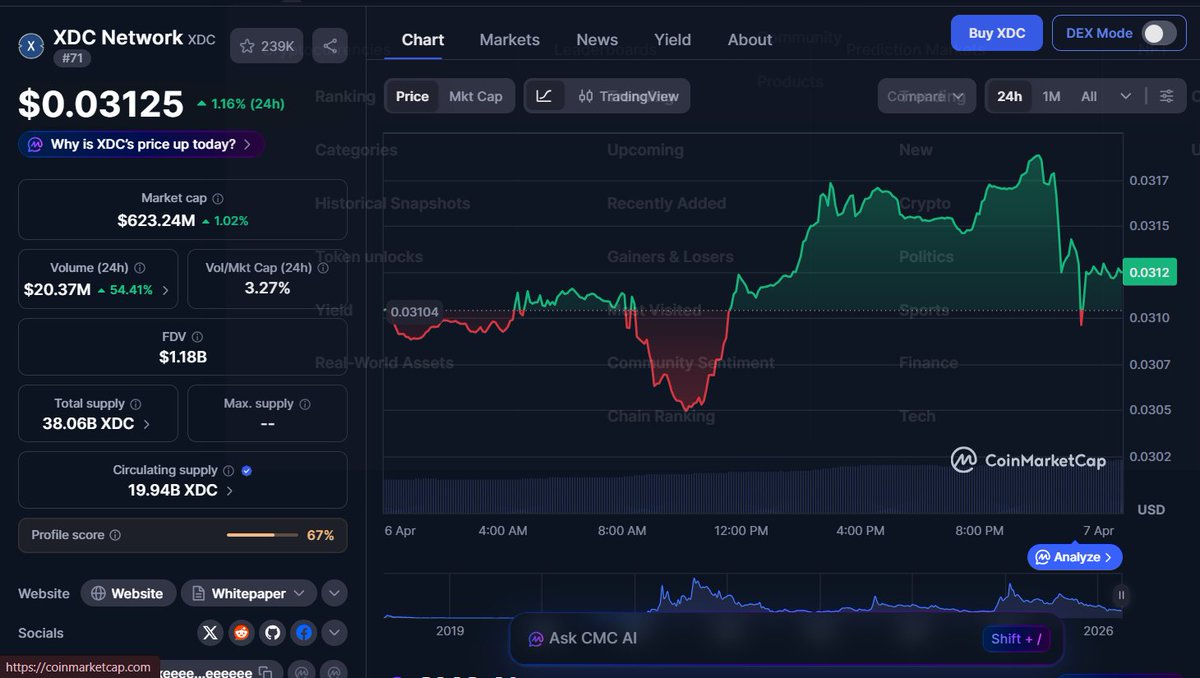The height and width of the screenshot is (678, 1200).
Task: Click the Buy XDC button
Action: click(x=997, y=33)
